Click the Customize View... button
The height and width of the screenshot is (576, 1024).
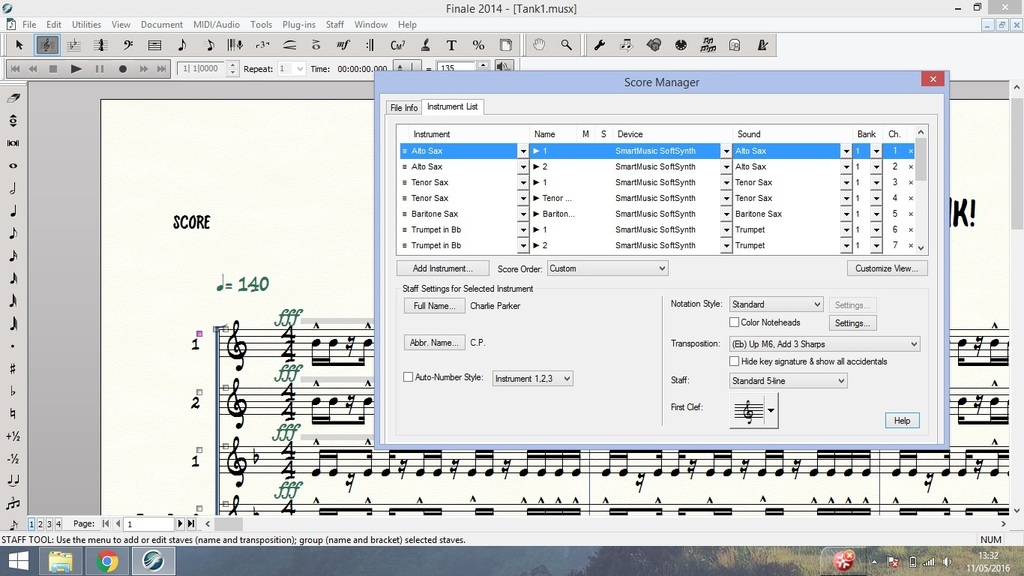887,268
